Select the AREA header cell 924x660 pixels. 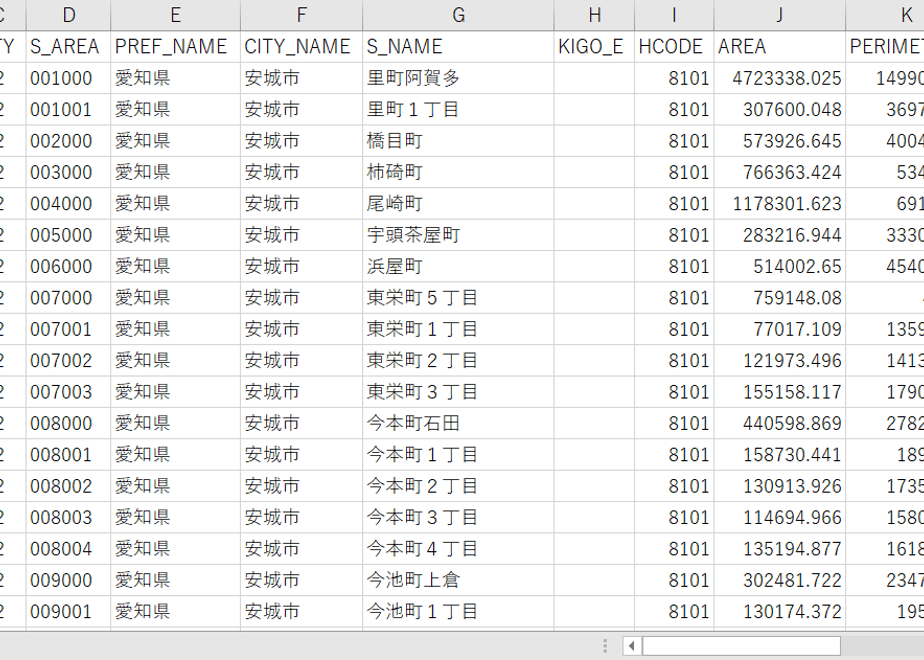click(x=780, y=47)
